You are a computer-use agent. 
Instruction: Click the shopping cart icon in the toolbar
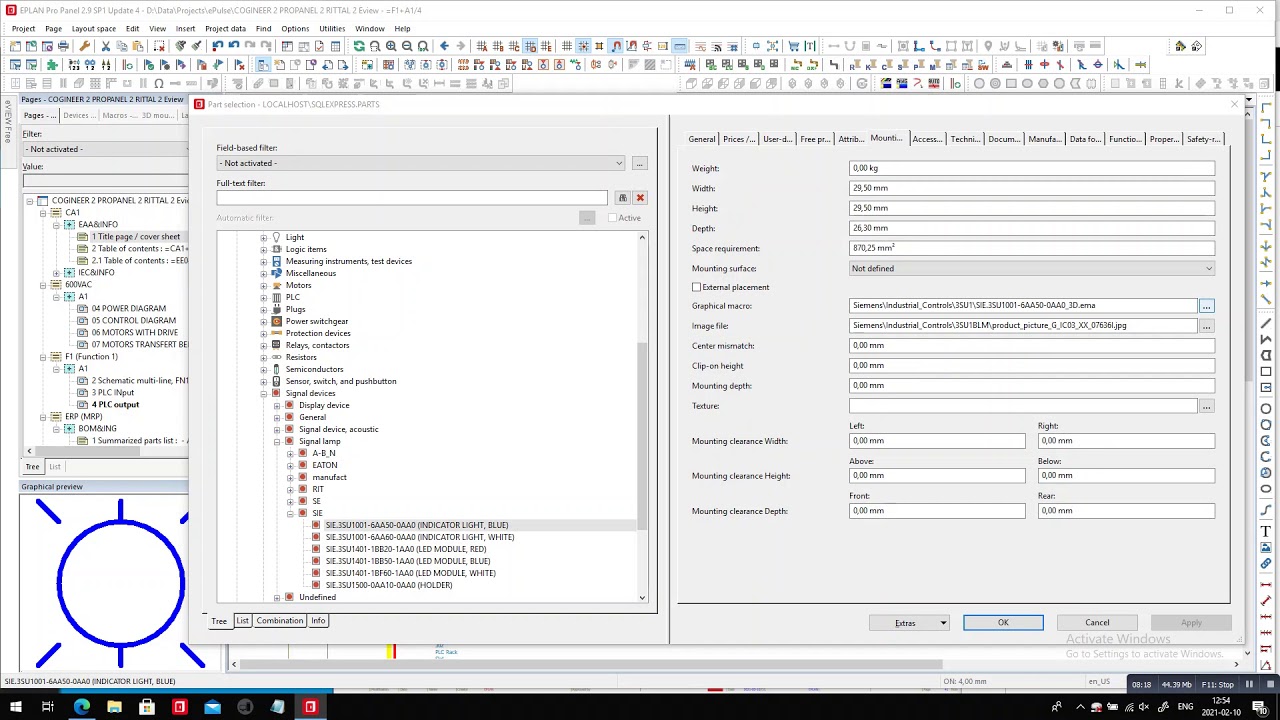point(794,46)
